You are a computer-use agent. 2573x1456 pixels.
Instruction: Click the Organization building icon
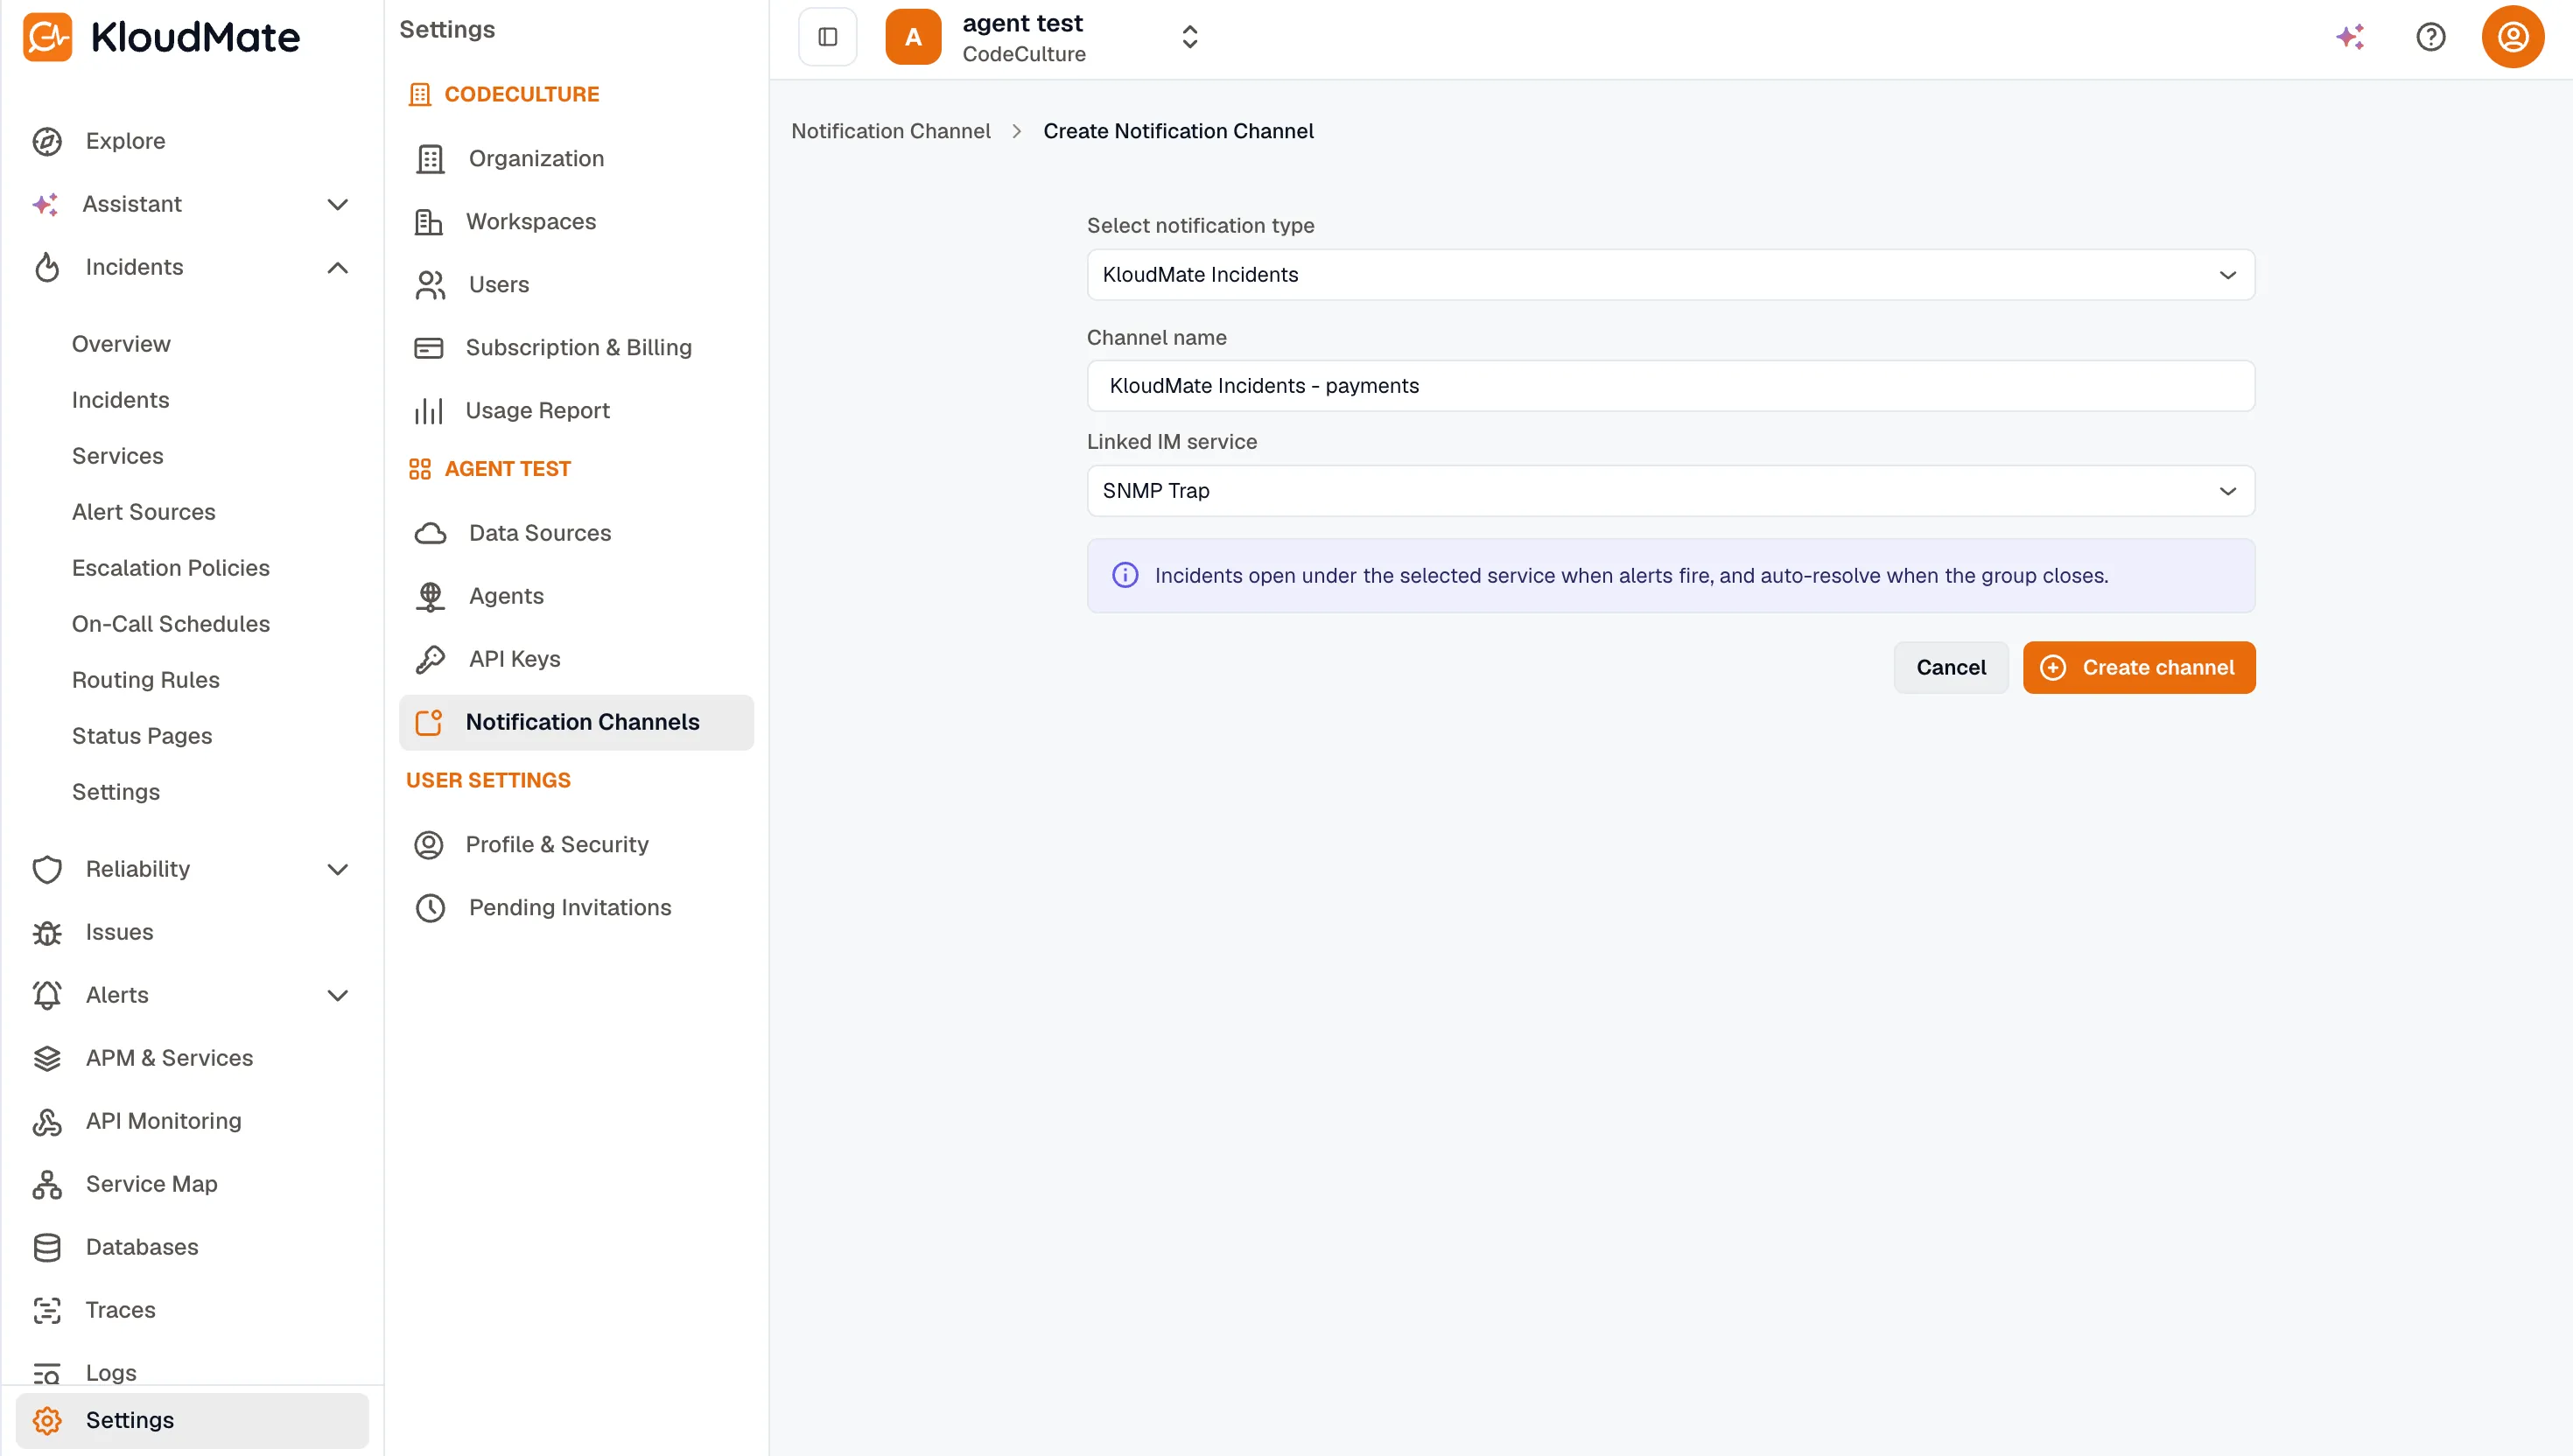tap(430, 159)
